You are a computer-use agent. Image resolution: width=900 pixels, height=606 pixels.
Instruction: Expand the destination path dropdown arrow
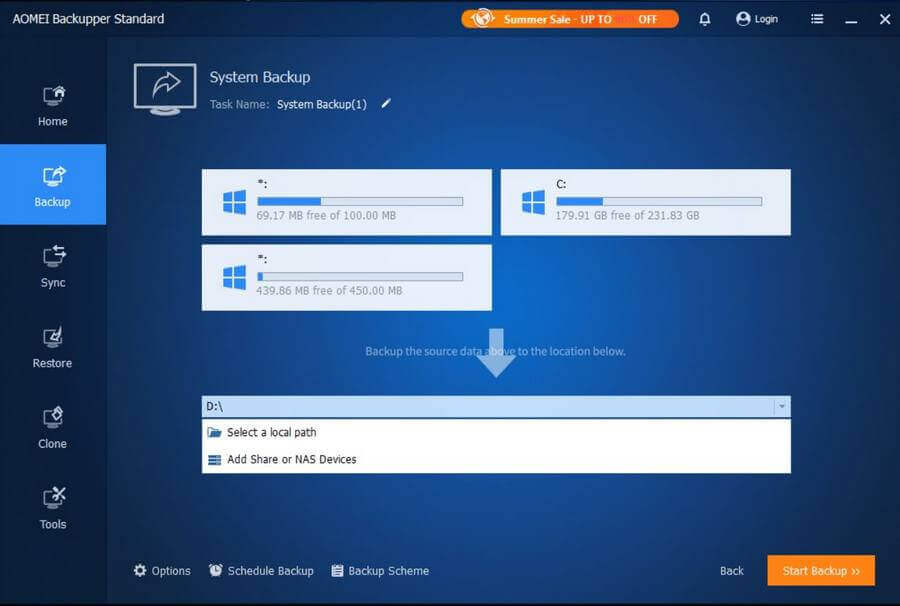tap(782, 406)
